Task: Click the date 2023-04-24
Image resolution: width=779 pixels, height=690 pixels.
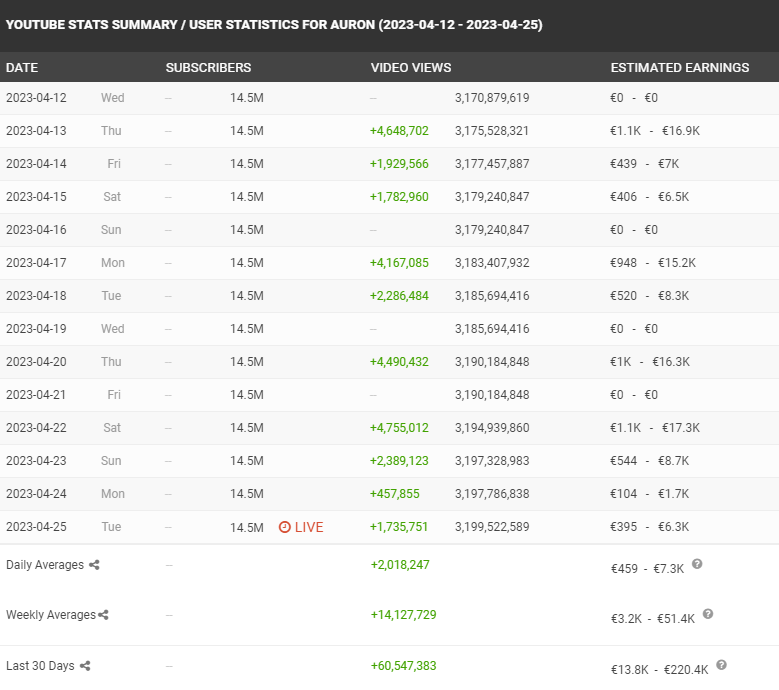Action: tap(36, 494)
